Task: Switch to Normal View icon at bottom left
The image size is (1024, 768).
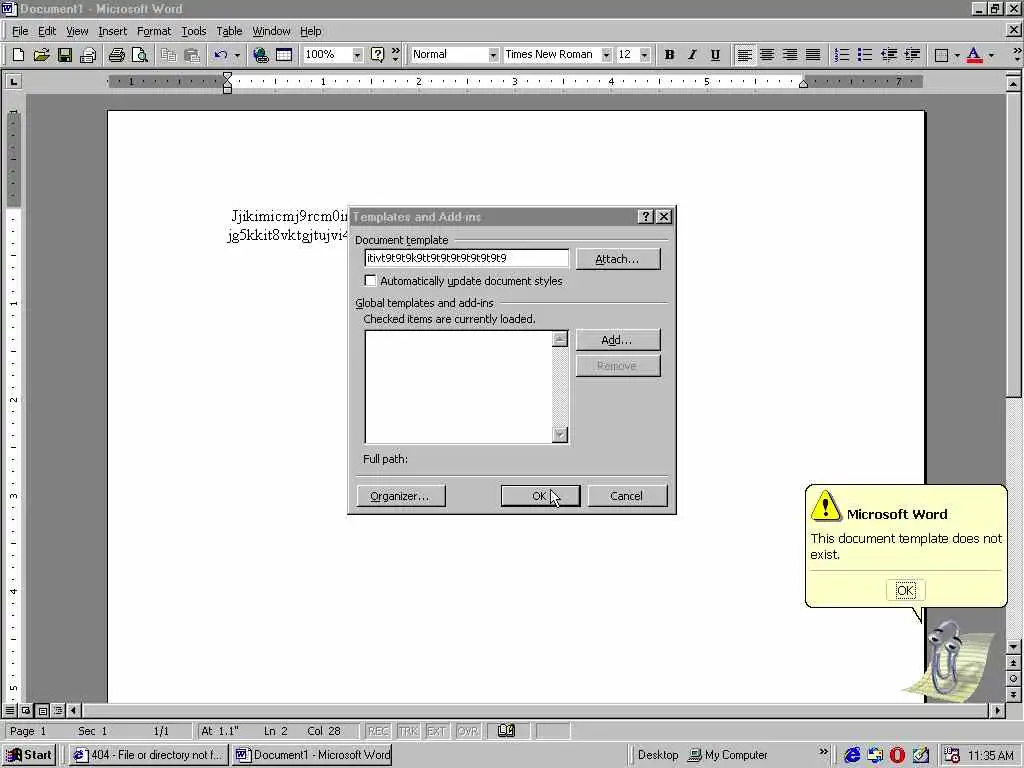Action: coord(10,710)
